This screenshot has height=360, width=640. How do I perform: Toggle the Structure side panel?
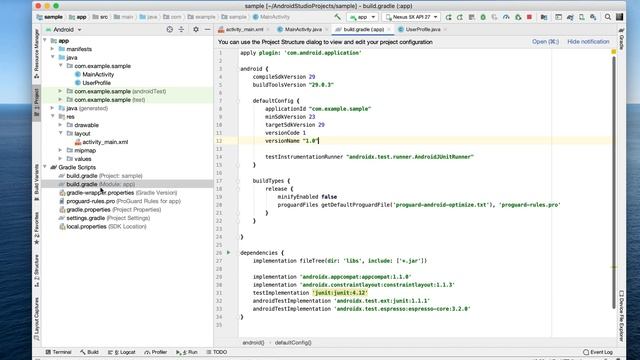tap(36, 270)
